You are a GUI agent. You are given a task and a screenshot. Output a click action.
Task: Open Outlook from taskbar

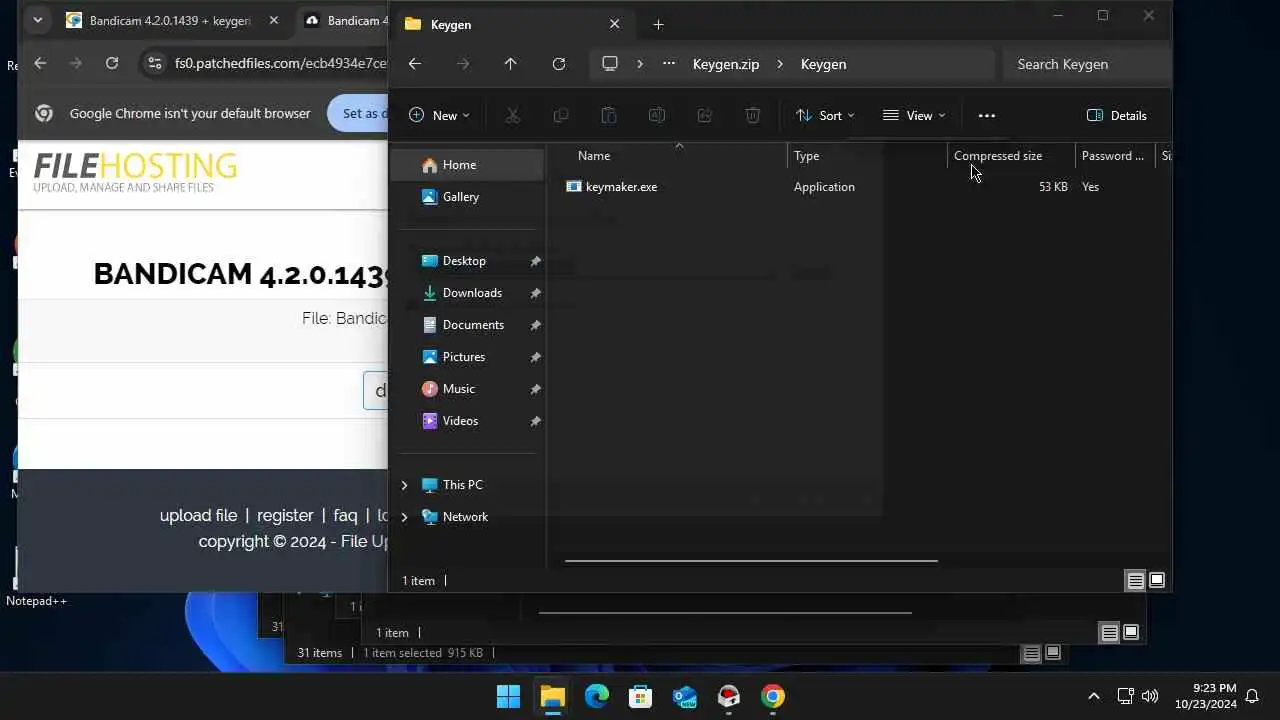coord(685,697)
